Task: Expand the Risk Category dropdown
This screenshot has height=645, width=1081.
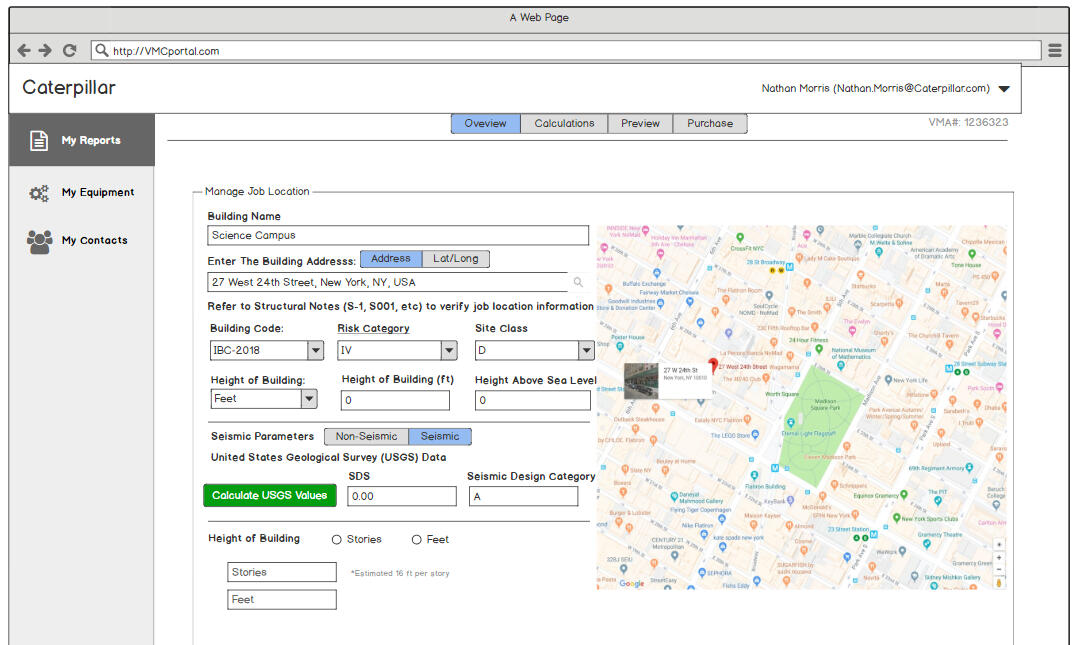Action: pyautogui.click(x=449, y=351)
